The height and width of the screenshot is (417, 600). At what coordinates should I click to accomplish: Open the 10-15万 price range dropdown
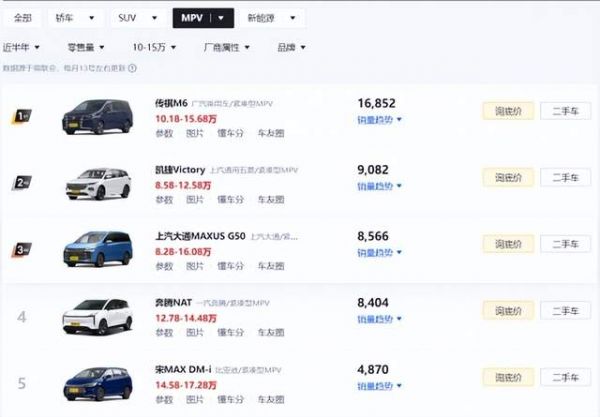point(154,47)
